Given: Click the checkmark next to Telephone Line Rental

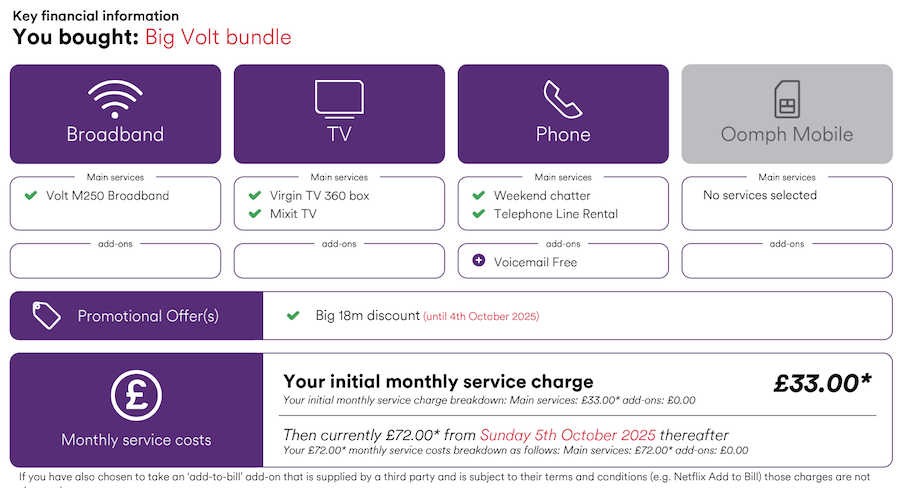Looking at the screenshot, I should [479, 214].
